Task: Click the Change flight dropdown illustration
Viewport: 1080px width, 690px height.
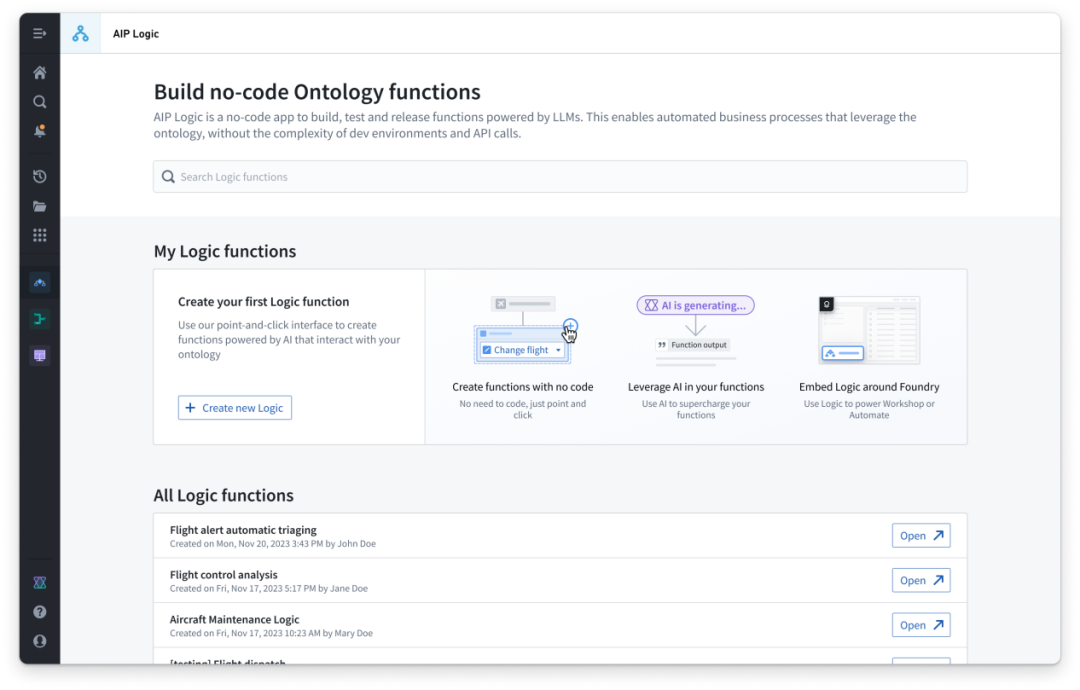Action: [522, 350]
